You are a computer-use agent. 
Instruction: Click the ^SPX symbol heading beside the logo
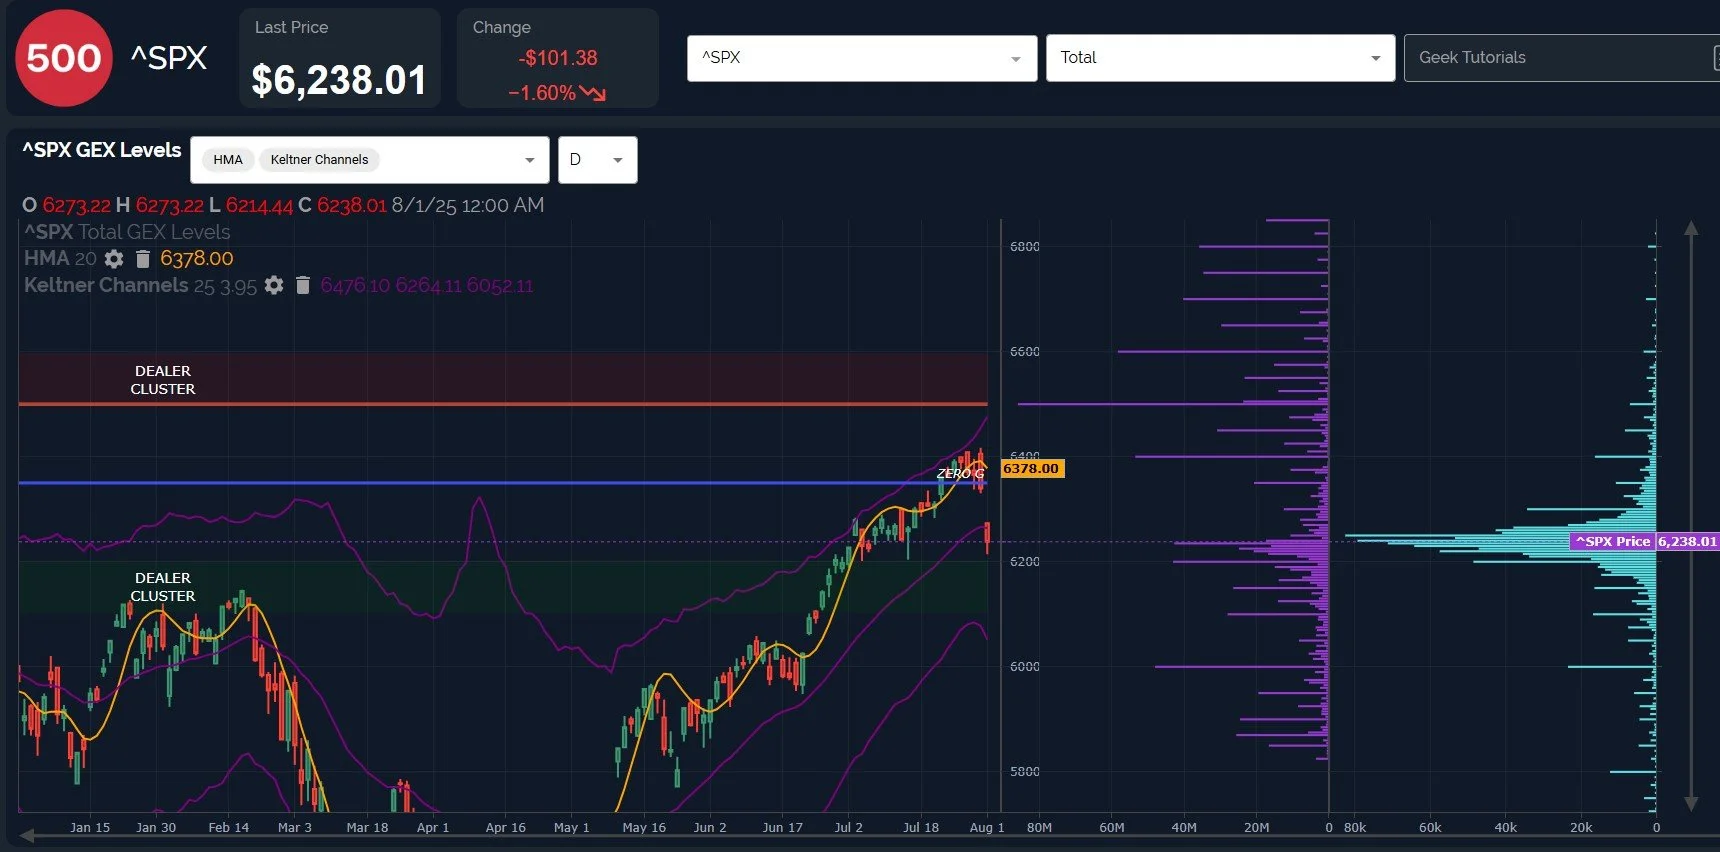(169, 58)
